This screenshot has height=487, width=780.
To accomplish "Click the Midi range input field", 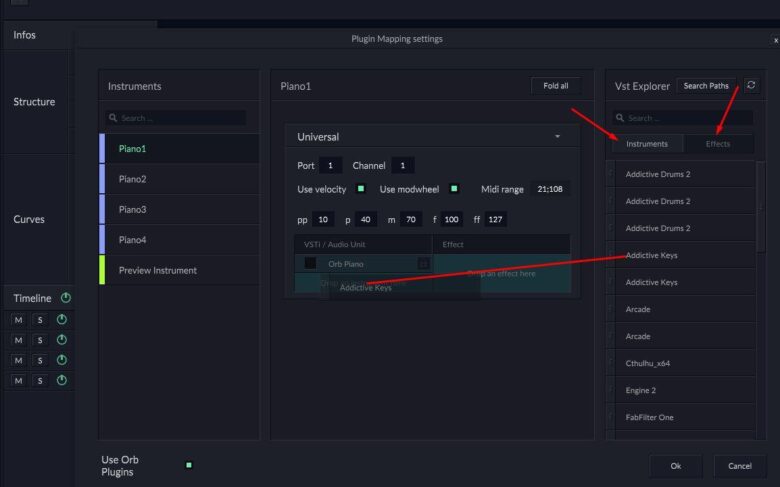I will coord(551,189).
